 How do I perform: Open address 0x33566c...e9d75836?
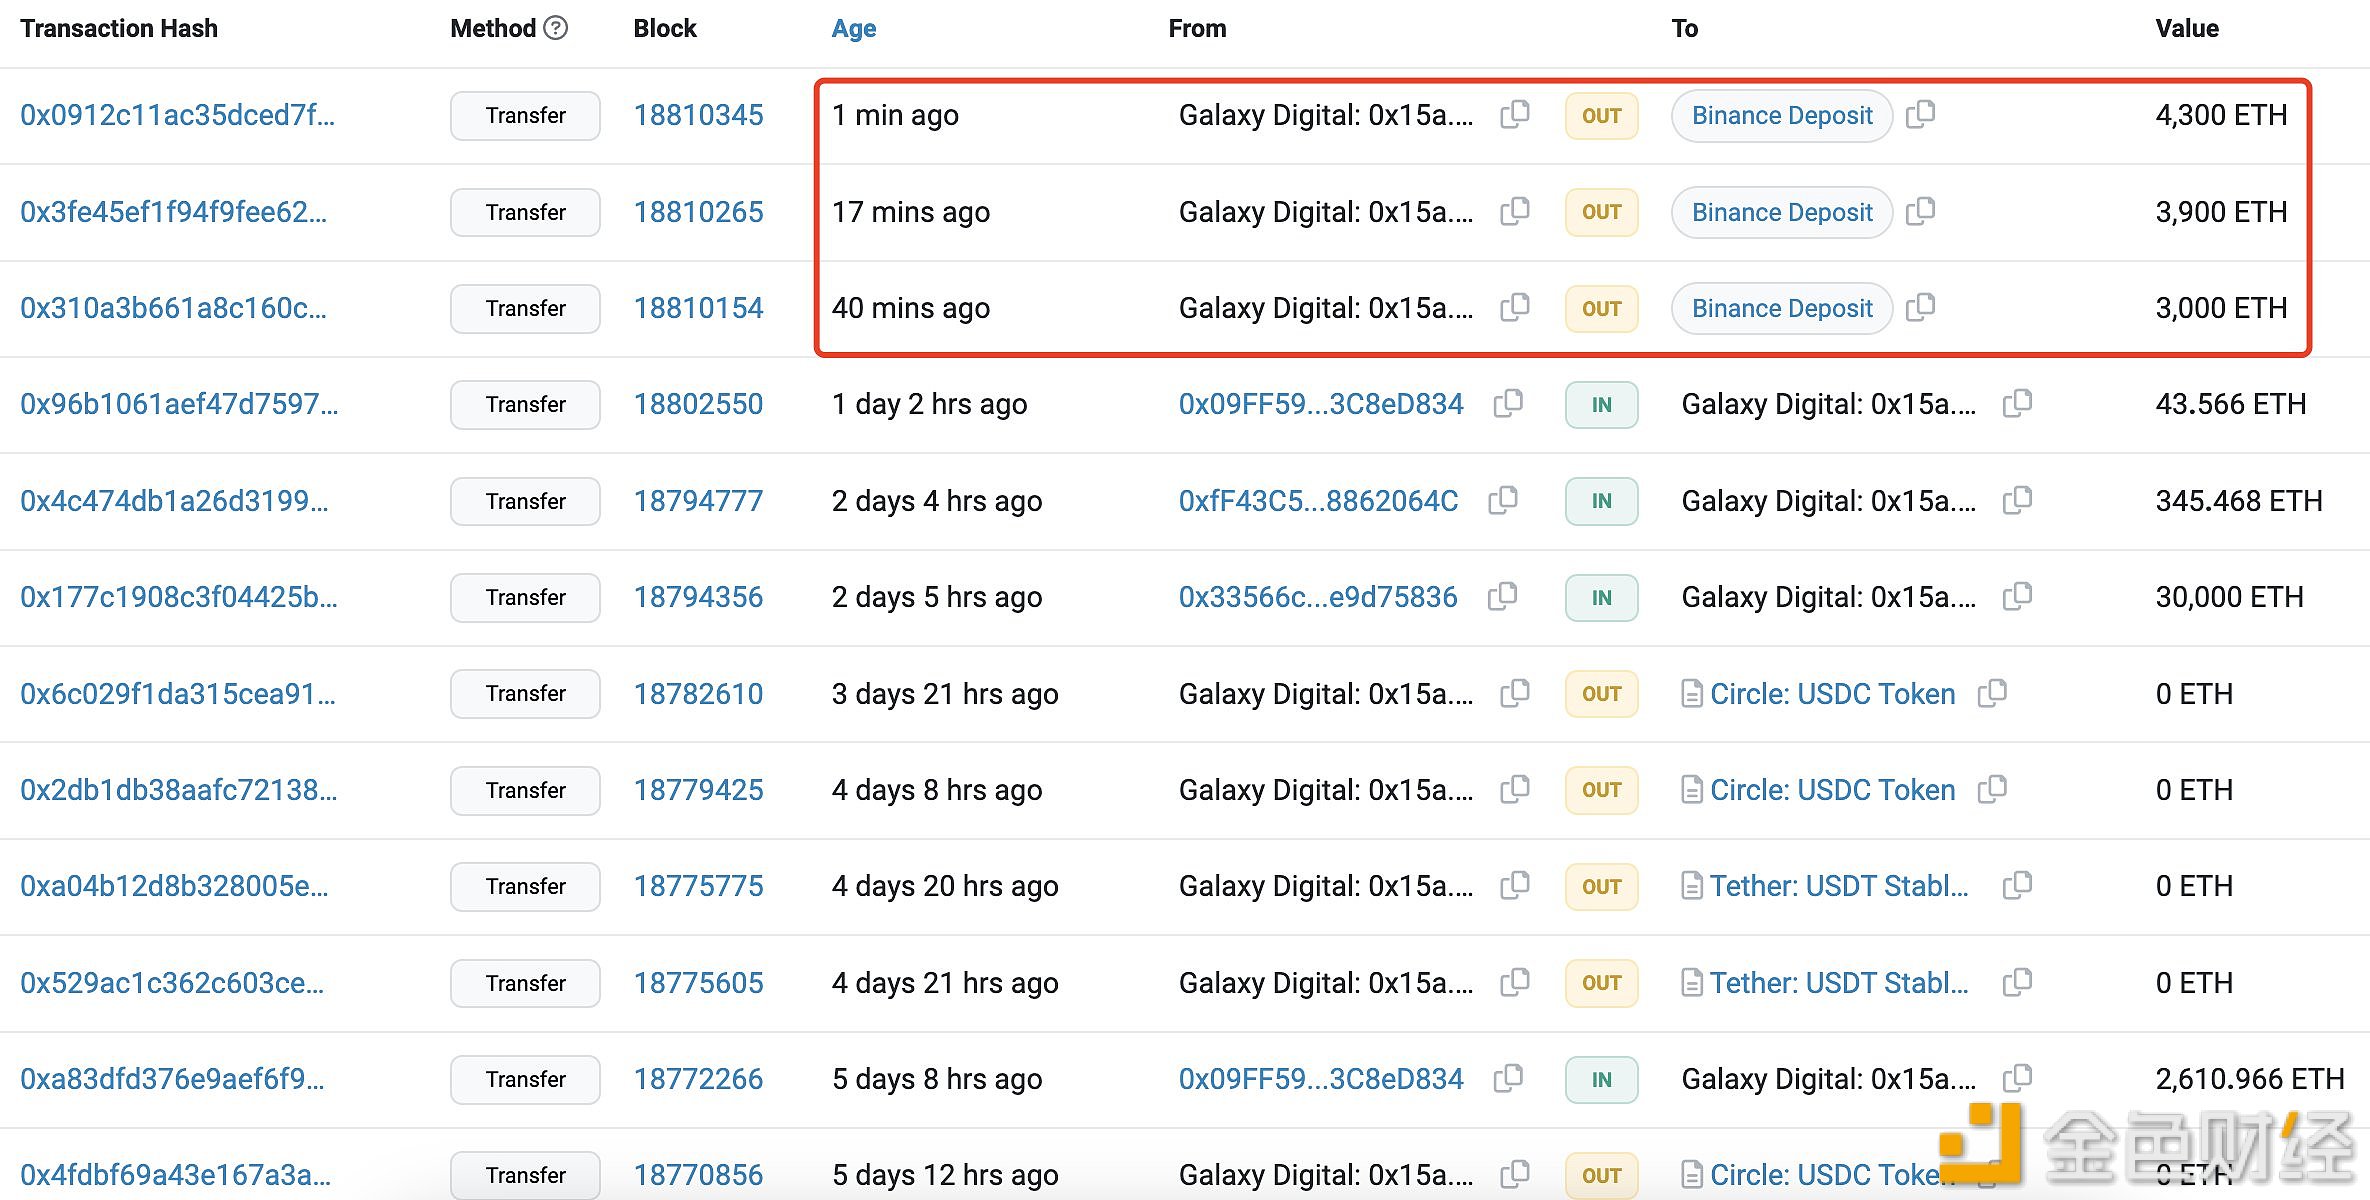tap(1317, 597)
